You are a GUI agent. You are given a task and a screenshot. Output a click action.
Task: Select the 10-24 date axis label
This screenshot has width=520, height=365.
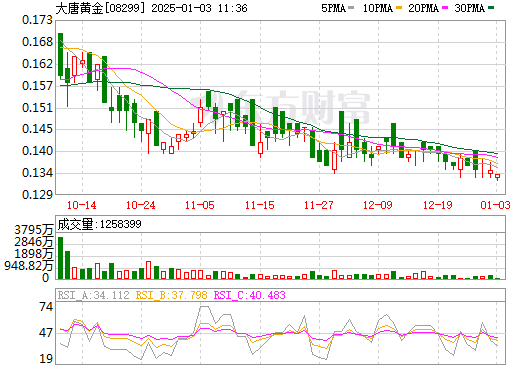coord(141,205)
